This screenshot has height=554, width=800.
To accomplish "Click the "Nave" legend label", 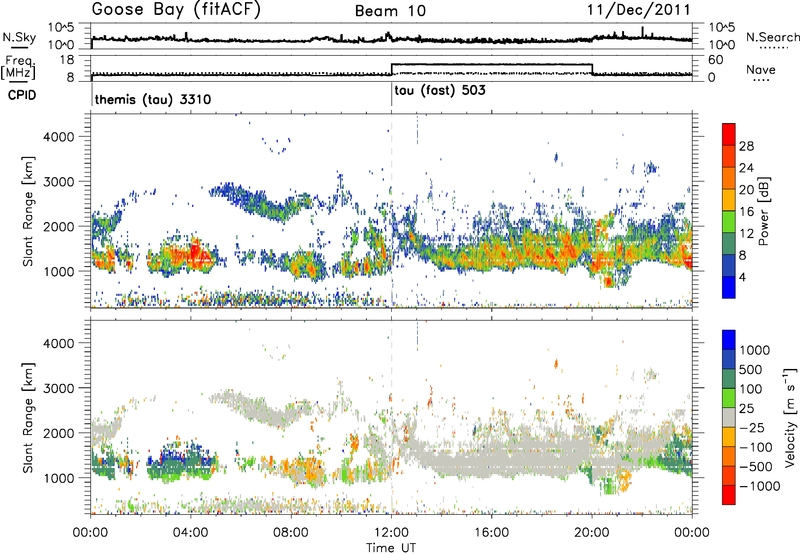I will tap(761, 70).
